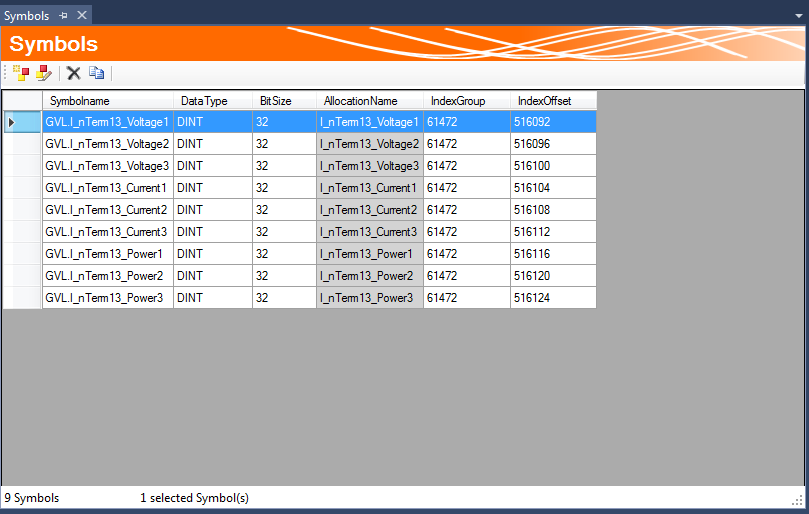The height and width of the screenshot is (514, 809).
Task: Click index offset value 516124
Action: click(x=554, y=298)
